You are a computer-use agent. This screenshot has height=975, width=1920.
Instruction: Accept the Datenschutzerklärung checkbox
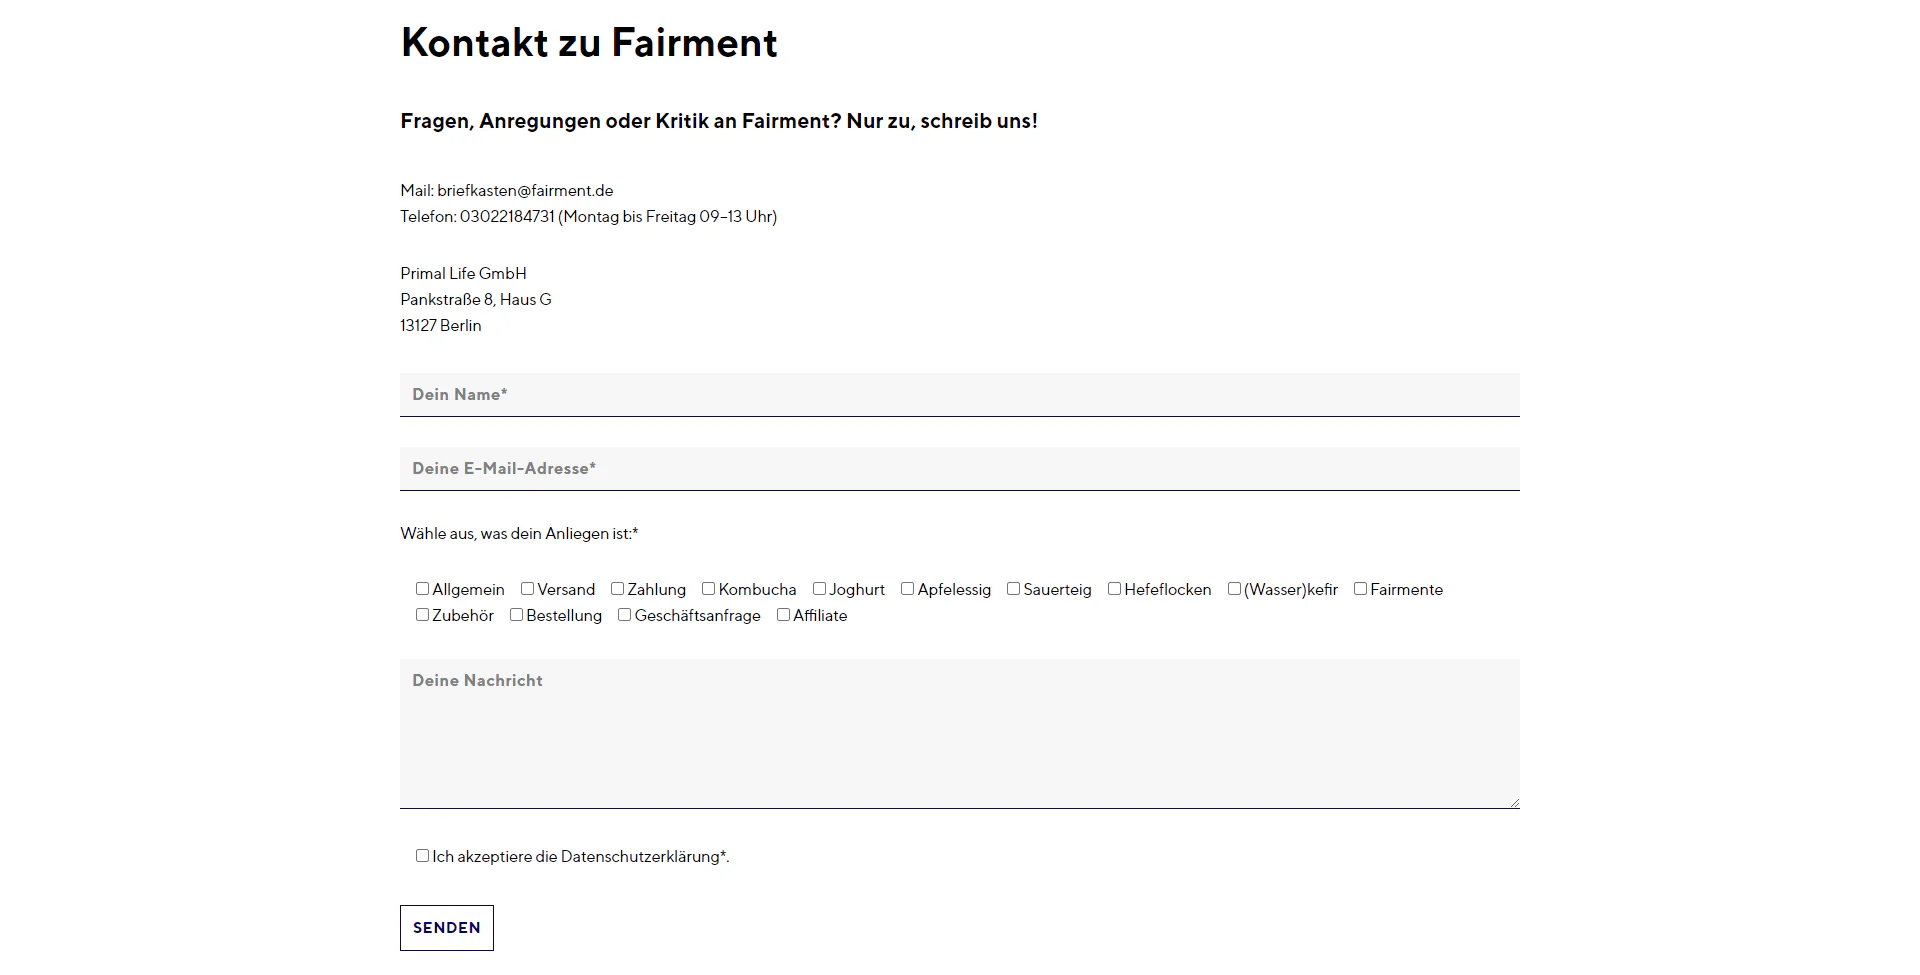click(x=422, y=856)
